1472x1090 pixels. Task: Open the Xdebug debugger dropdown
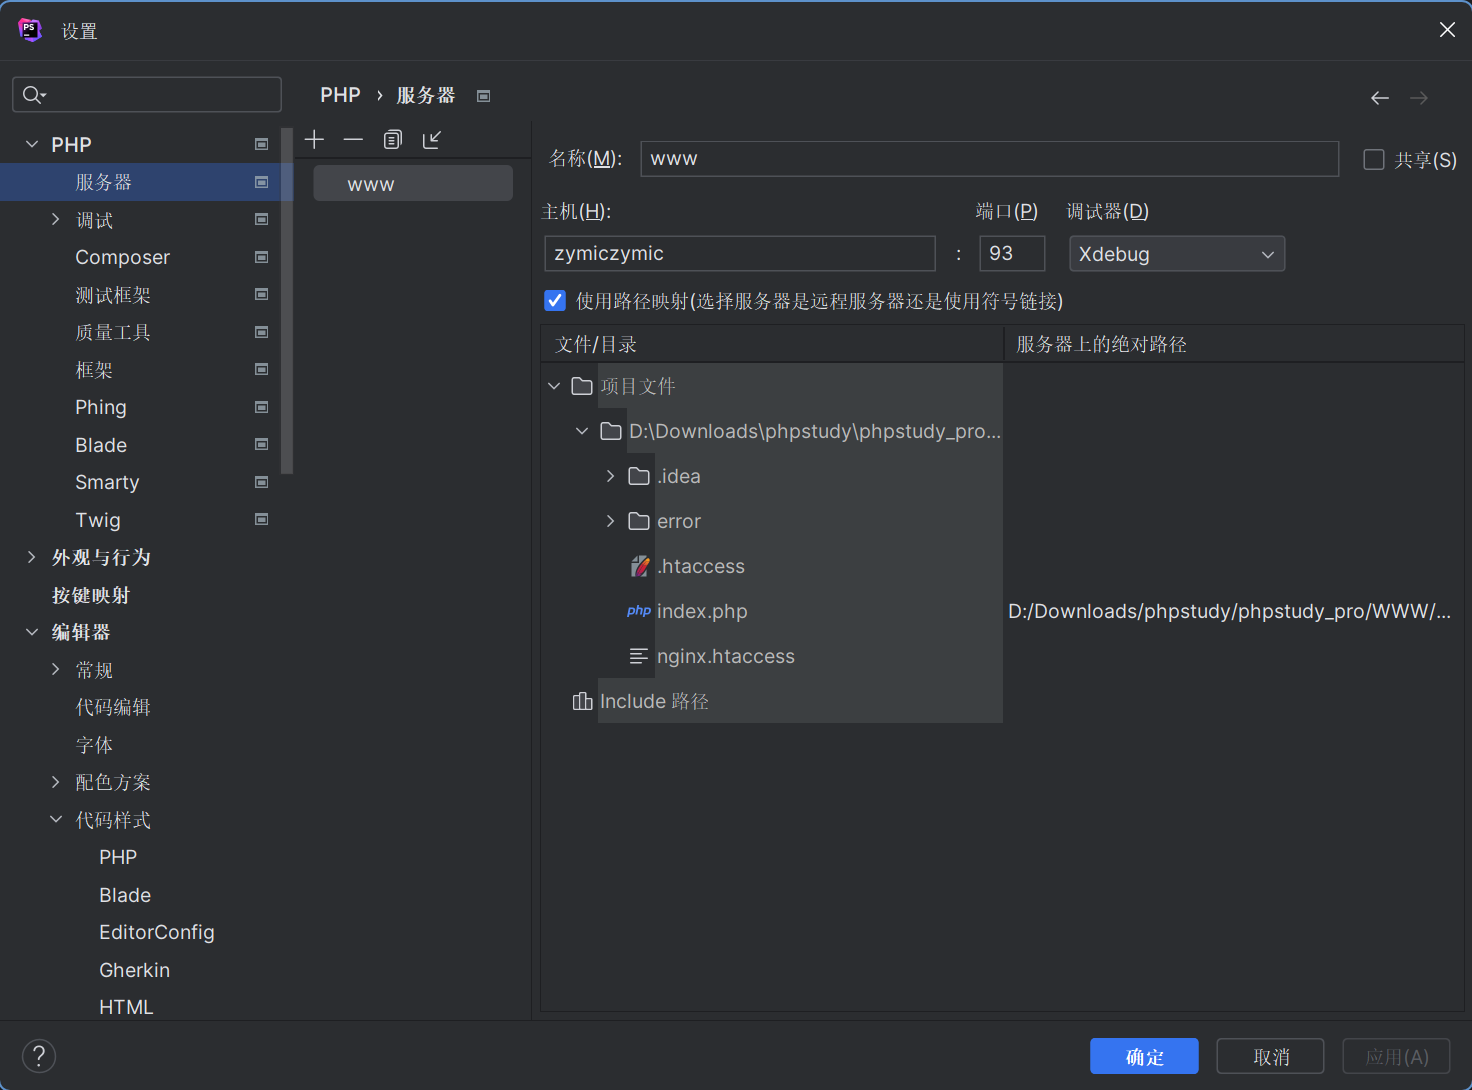pyautogui.click(x=1177, y=254)
